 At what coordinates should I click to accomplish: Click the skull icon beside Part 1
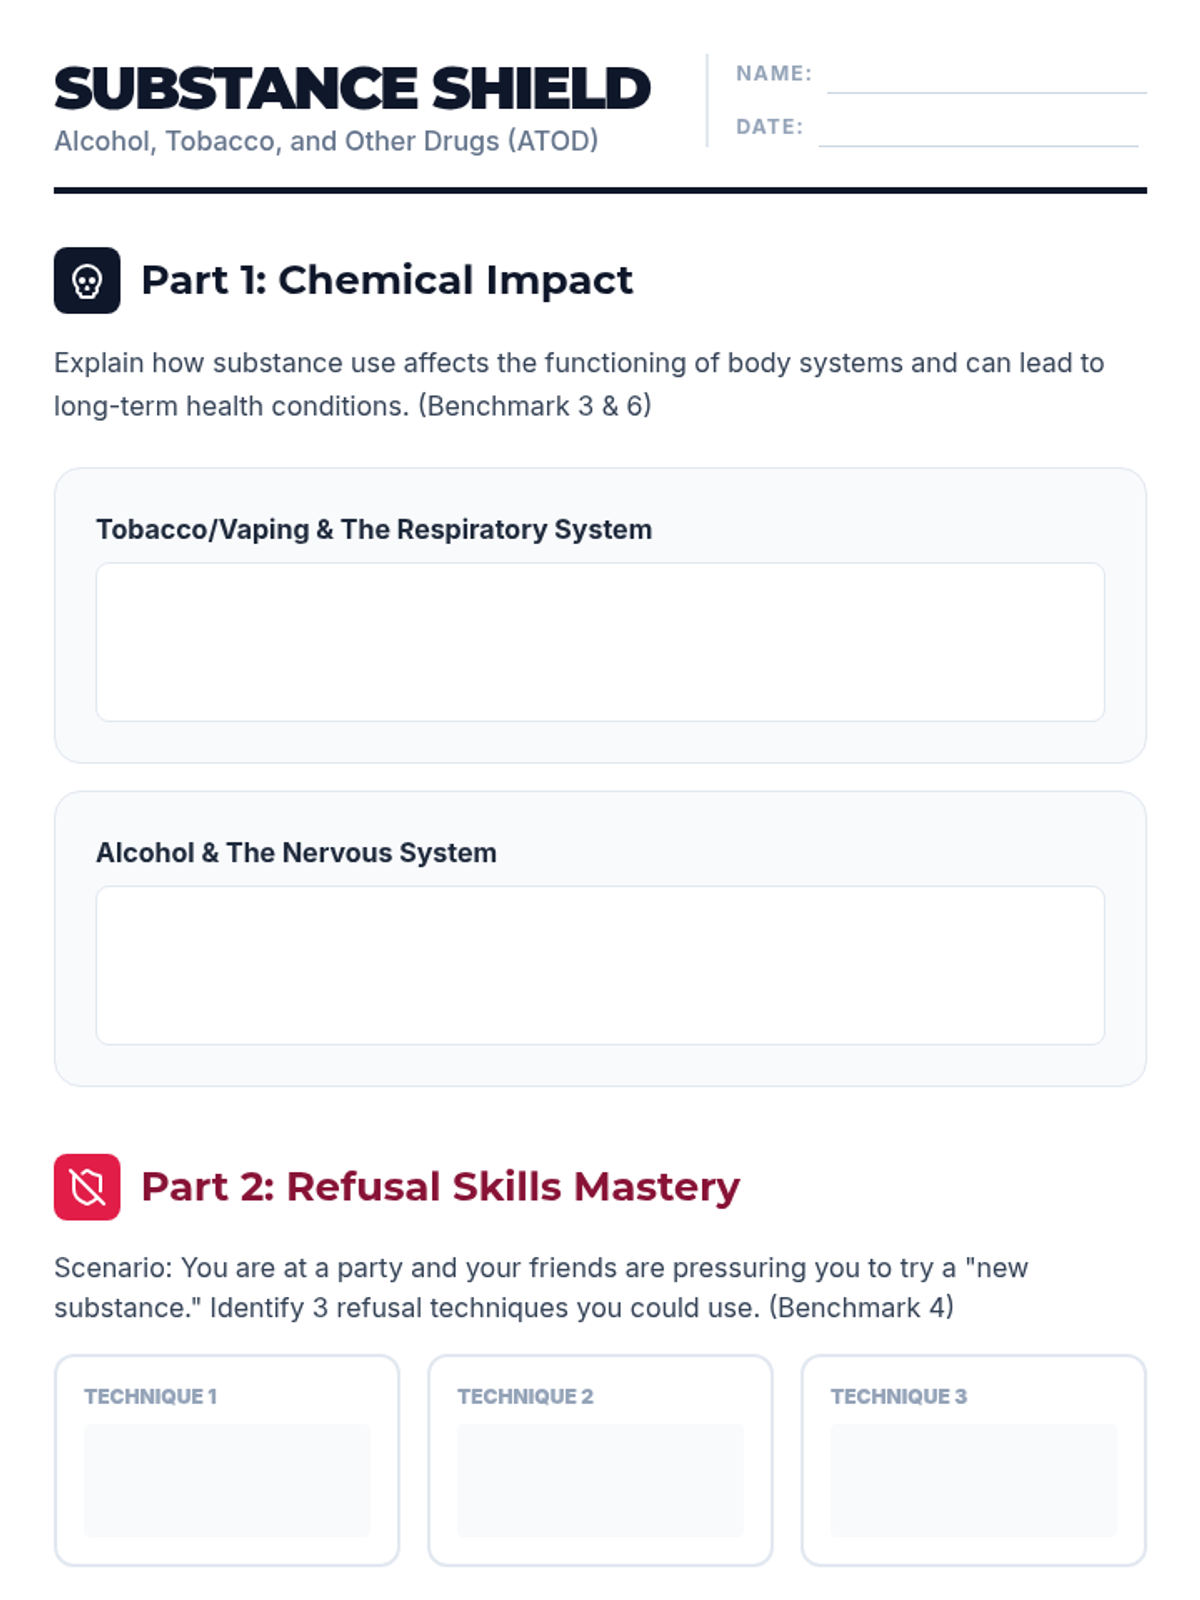(x=87, y=281)
